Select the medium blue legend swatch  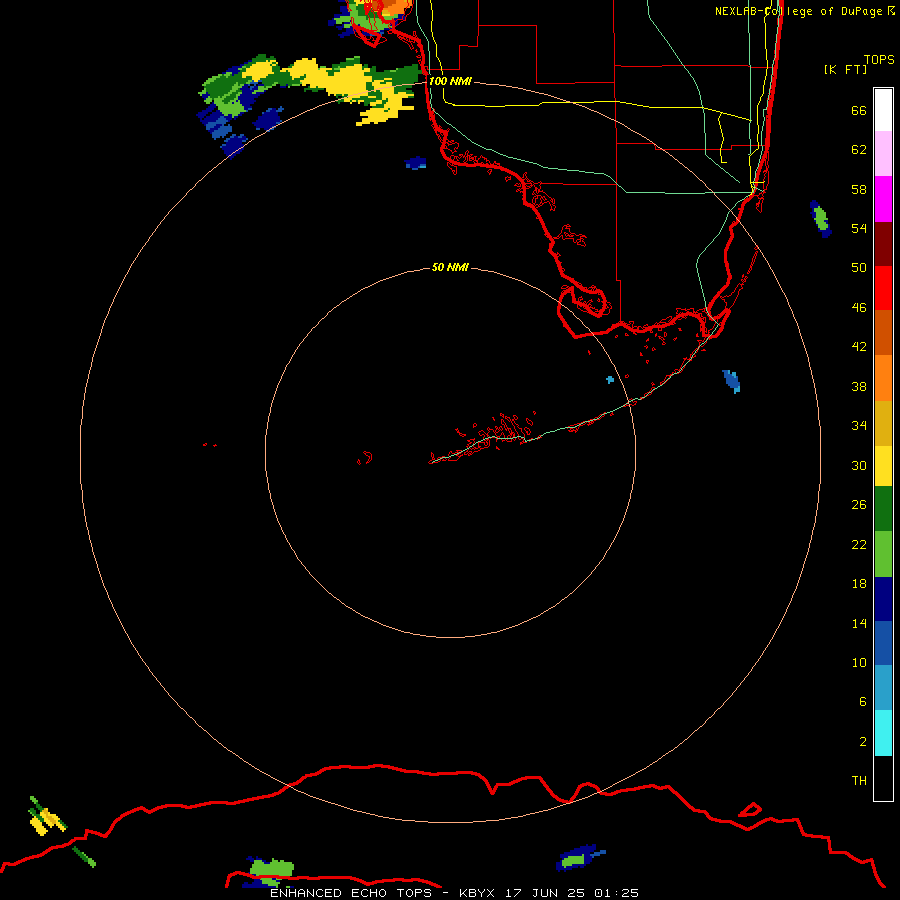pos(883,643)
